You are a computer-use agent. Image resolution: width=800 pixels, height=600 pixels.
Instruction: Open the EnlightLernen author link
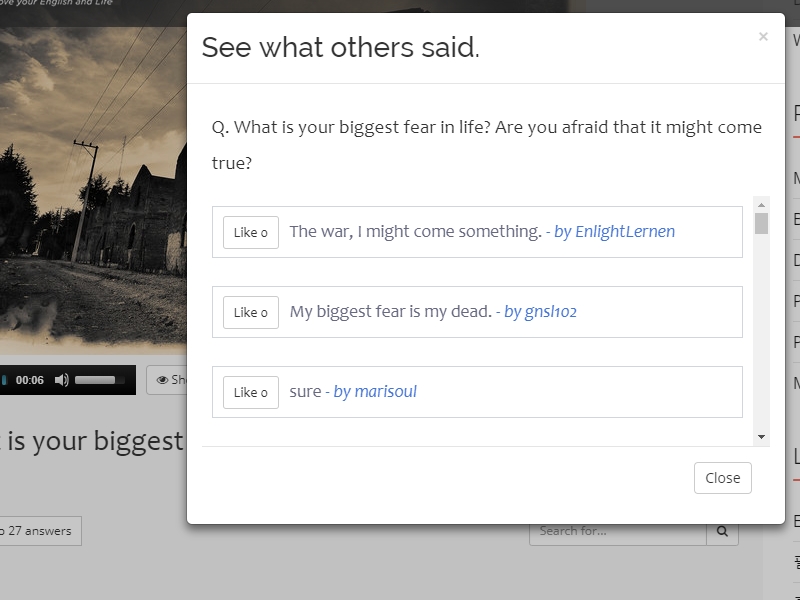click(x=614, y=232)
